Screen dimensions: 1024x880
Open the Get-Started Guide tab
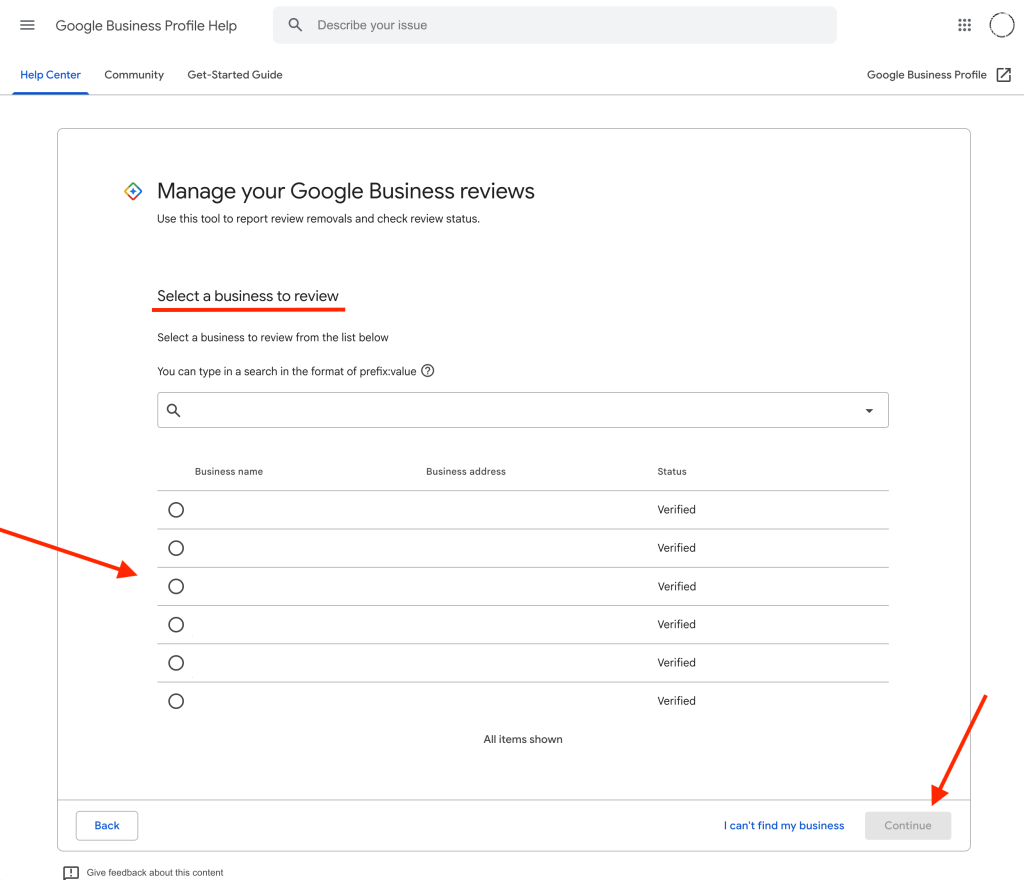click(235, 75)
